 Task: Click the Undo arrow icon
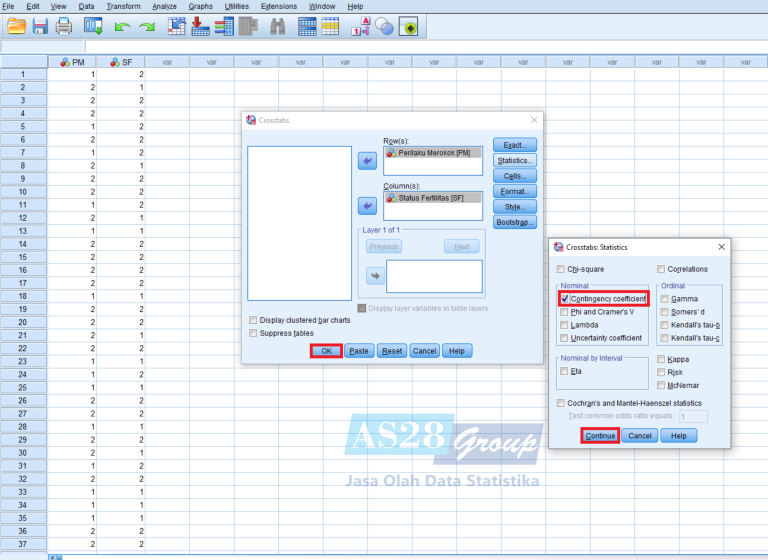pyautogui.click(x=122, y=28)
